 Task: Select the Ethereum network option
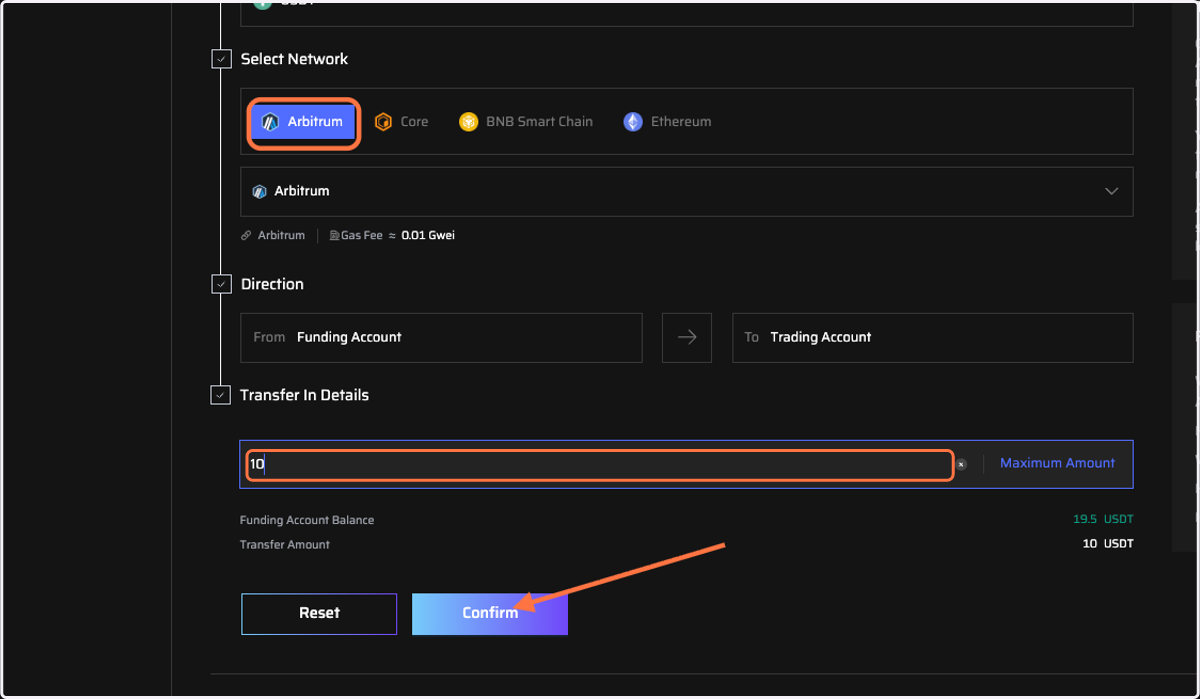coord(668,122)
